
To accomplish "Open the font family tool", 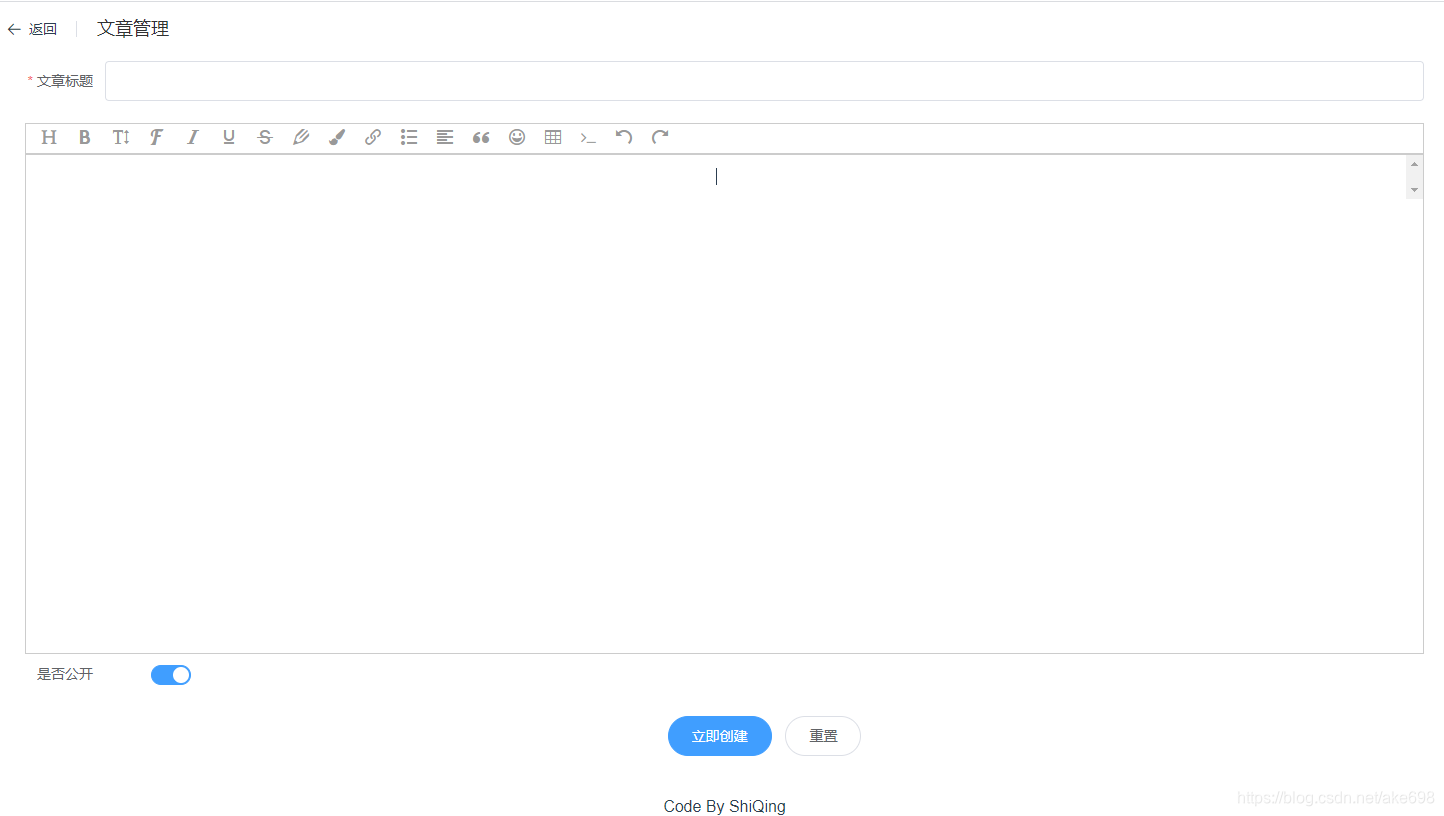I will point(157,138).
